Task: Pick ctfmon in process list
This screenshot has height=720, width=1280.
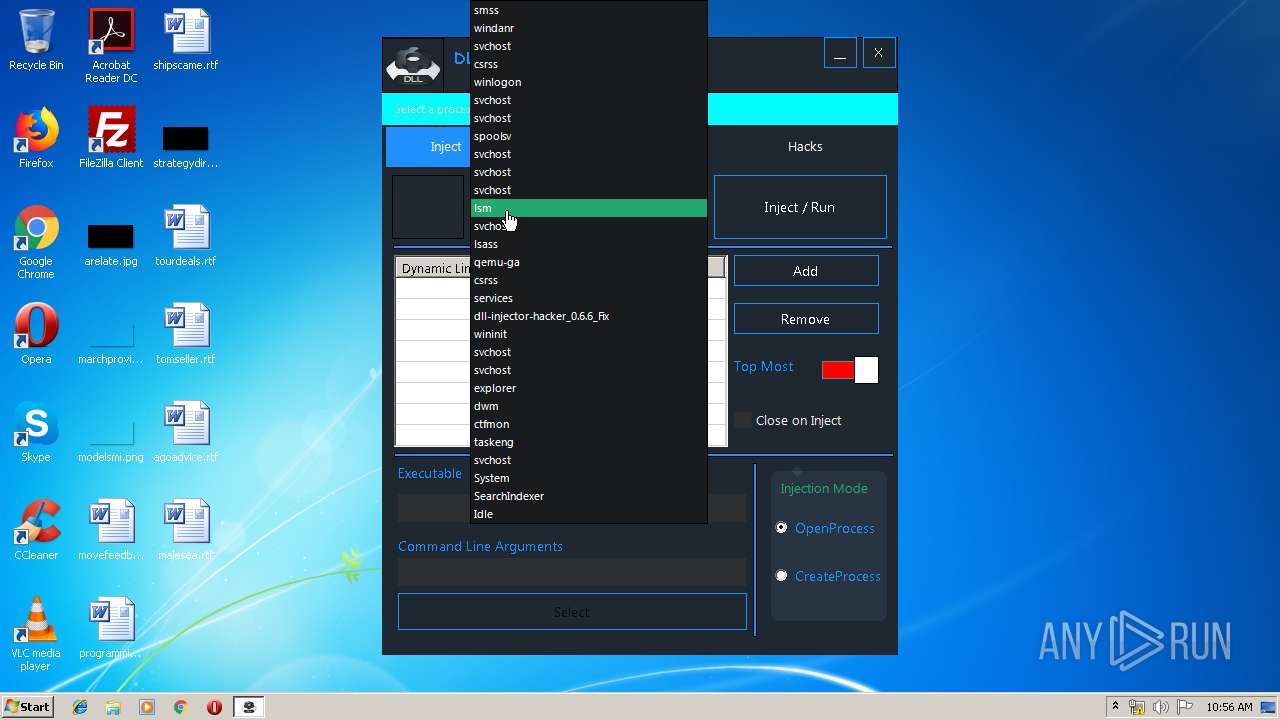Action: click(589, 424)
